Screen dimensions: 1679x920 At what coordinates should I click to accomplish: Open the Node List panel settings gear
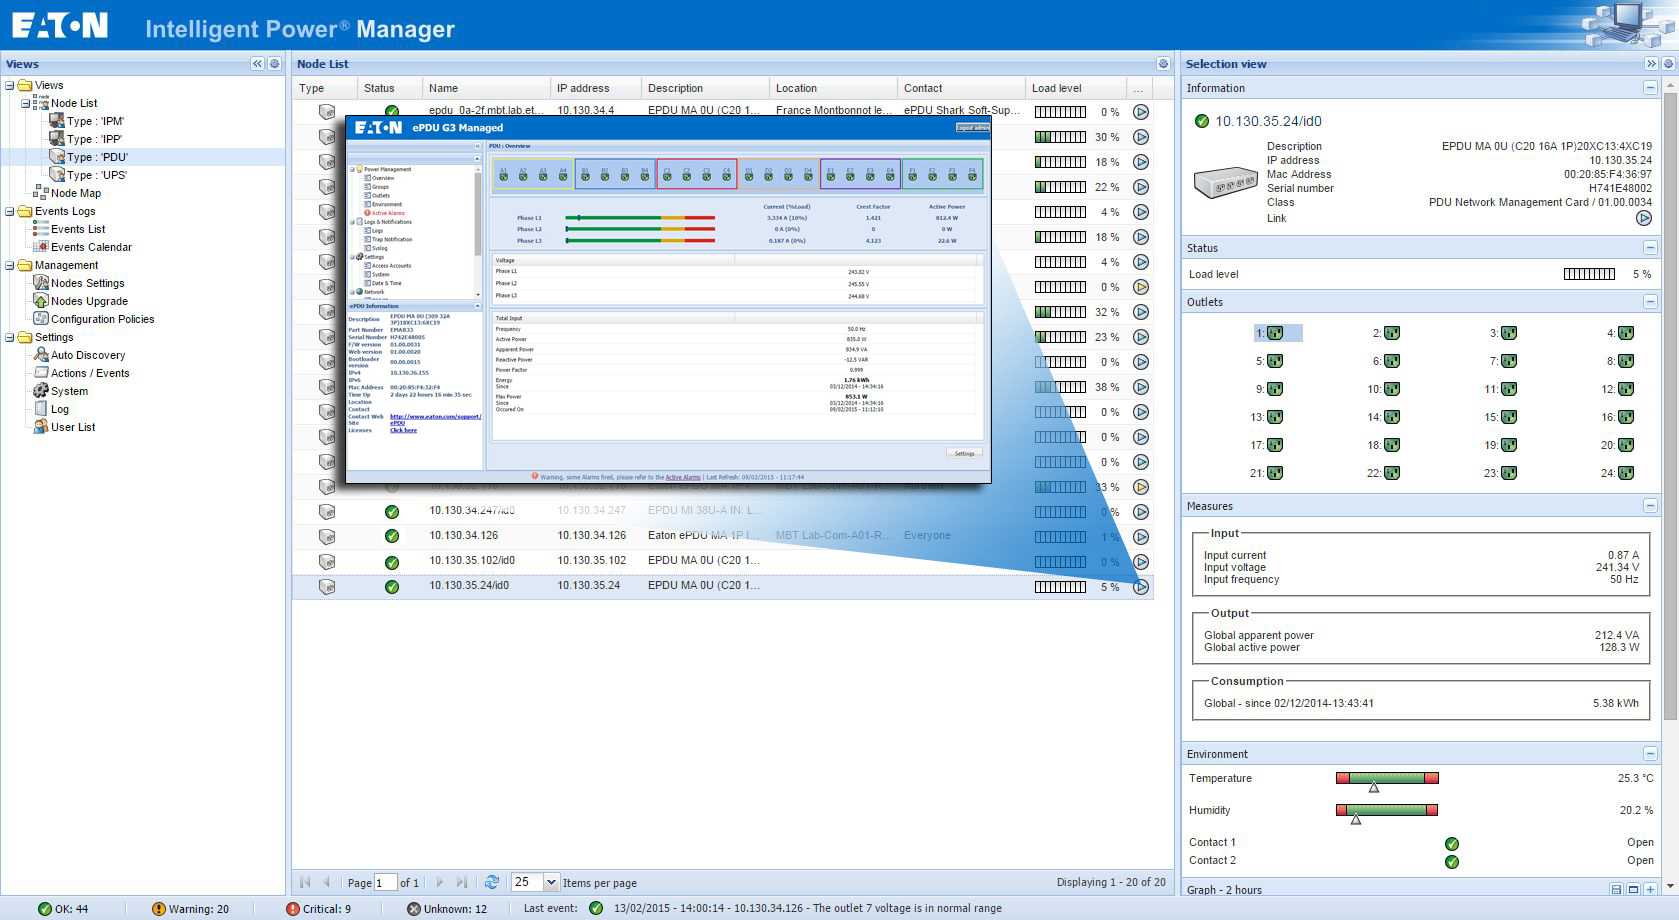click(1161, 63)
